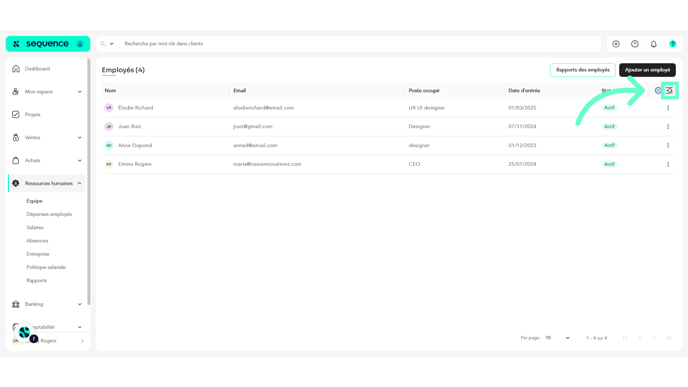Sort by Date d'entrée column header
Screen dimensions: 688x387
click(x=524, y=90)
